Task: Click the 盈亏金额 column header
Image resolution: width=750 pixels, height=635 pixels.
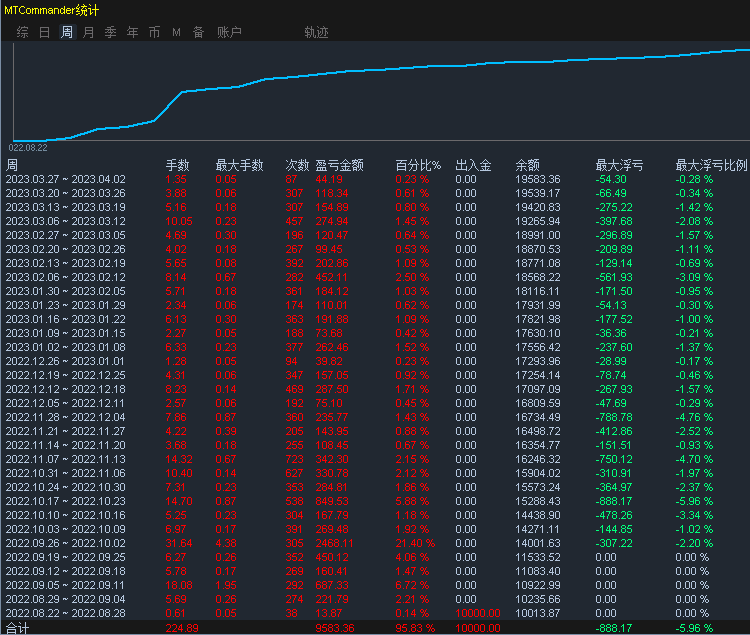Action: (339, 165)
